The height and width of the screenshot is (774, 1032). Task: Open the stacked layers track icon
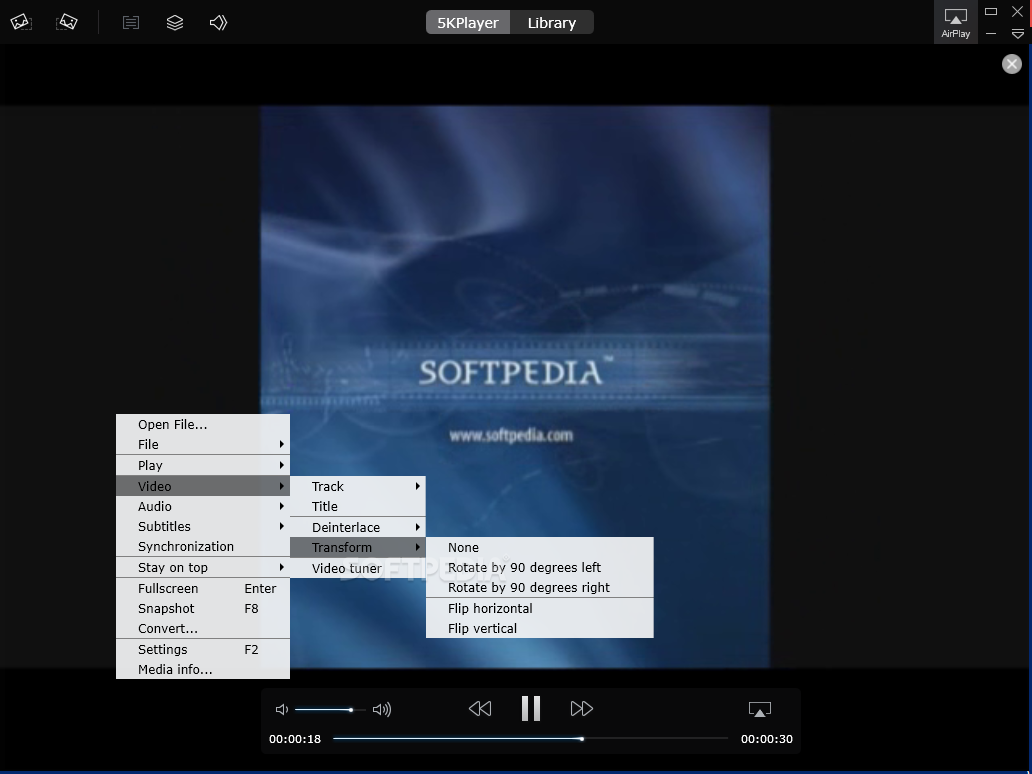pyautogui.click(x=174, y=23)
